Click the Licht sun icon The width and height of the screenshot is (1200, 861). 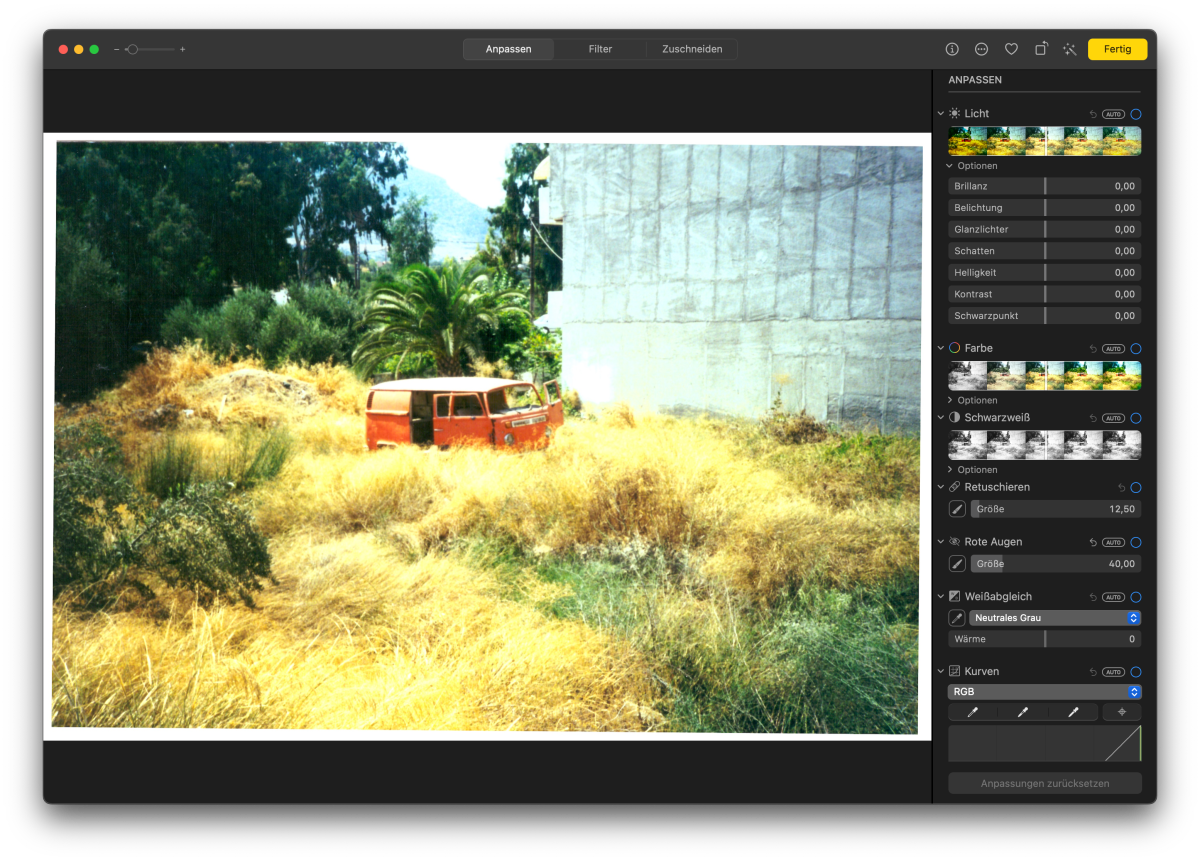click(955, 114)
